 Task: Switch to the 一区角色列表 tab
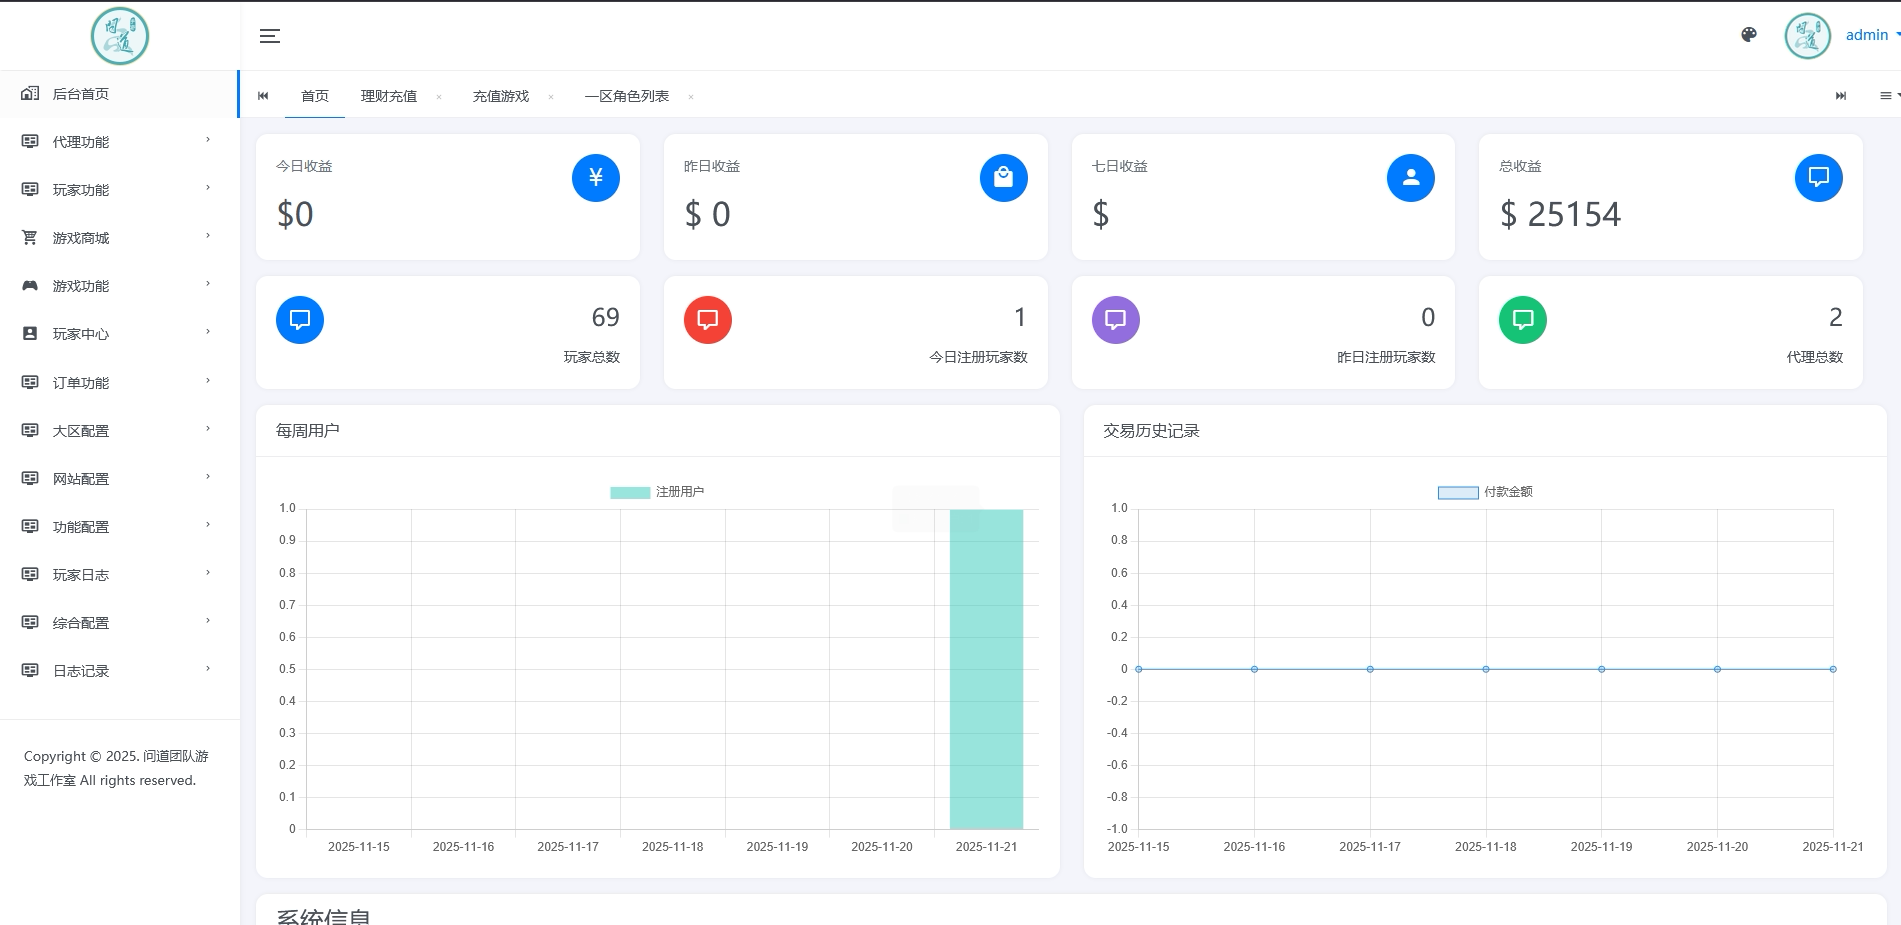627,96
